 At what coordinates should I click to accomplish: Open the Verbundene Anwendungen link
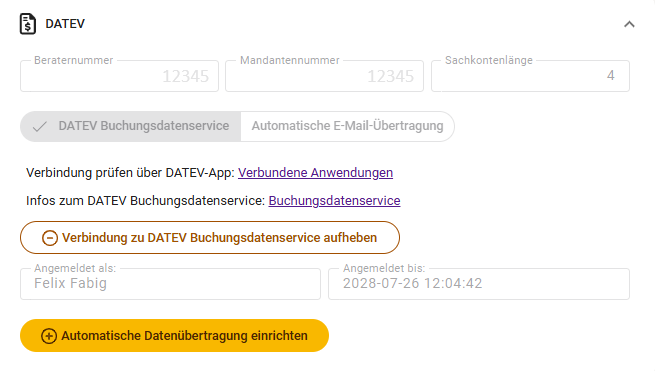(315, 173)
